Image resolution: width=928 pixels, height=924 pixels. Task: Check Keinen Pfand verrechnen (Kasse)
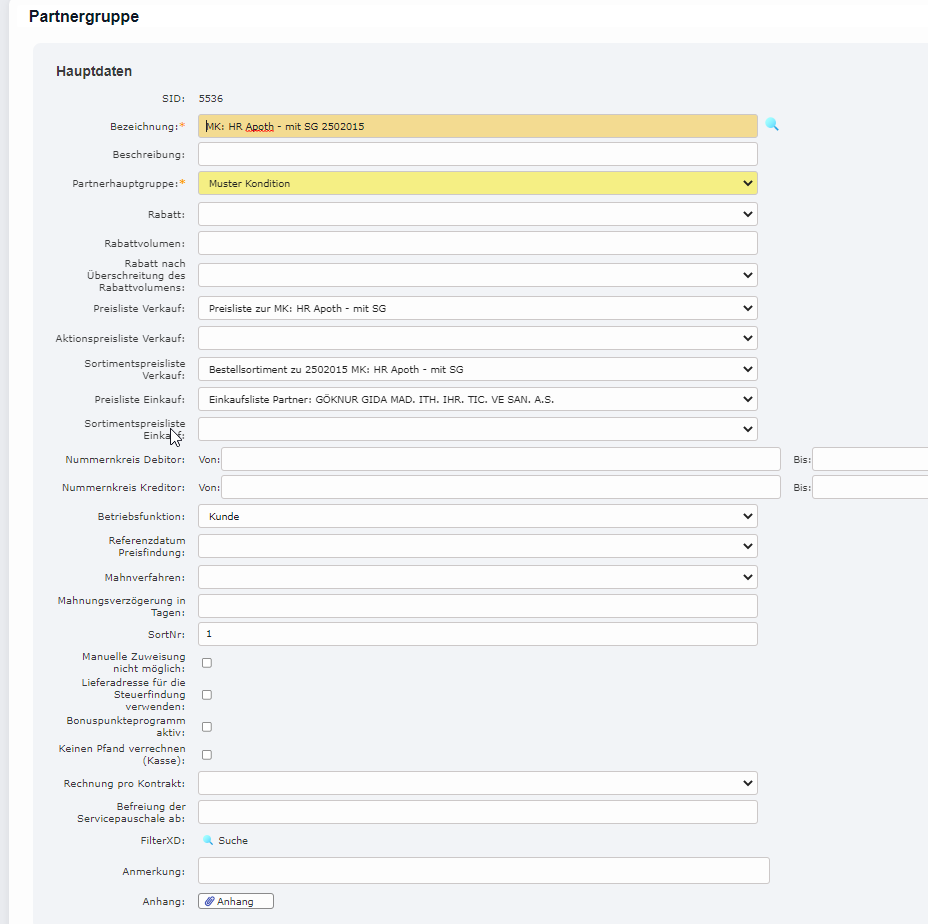point(207,755)
